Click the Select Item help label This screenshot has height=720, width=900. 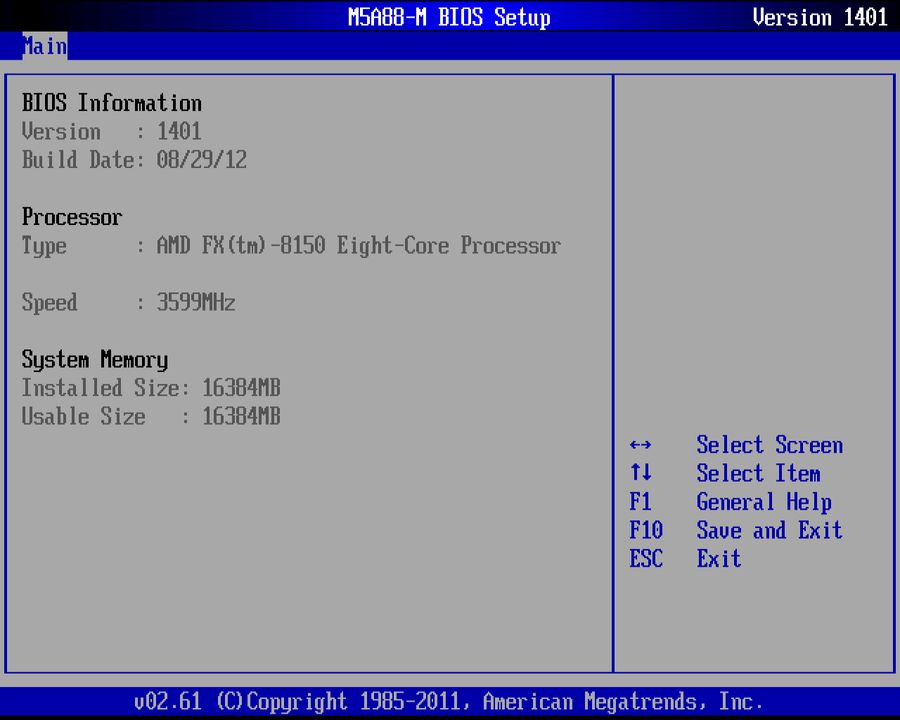[758, 473]
